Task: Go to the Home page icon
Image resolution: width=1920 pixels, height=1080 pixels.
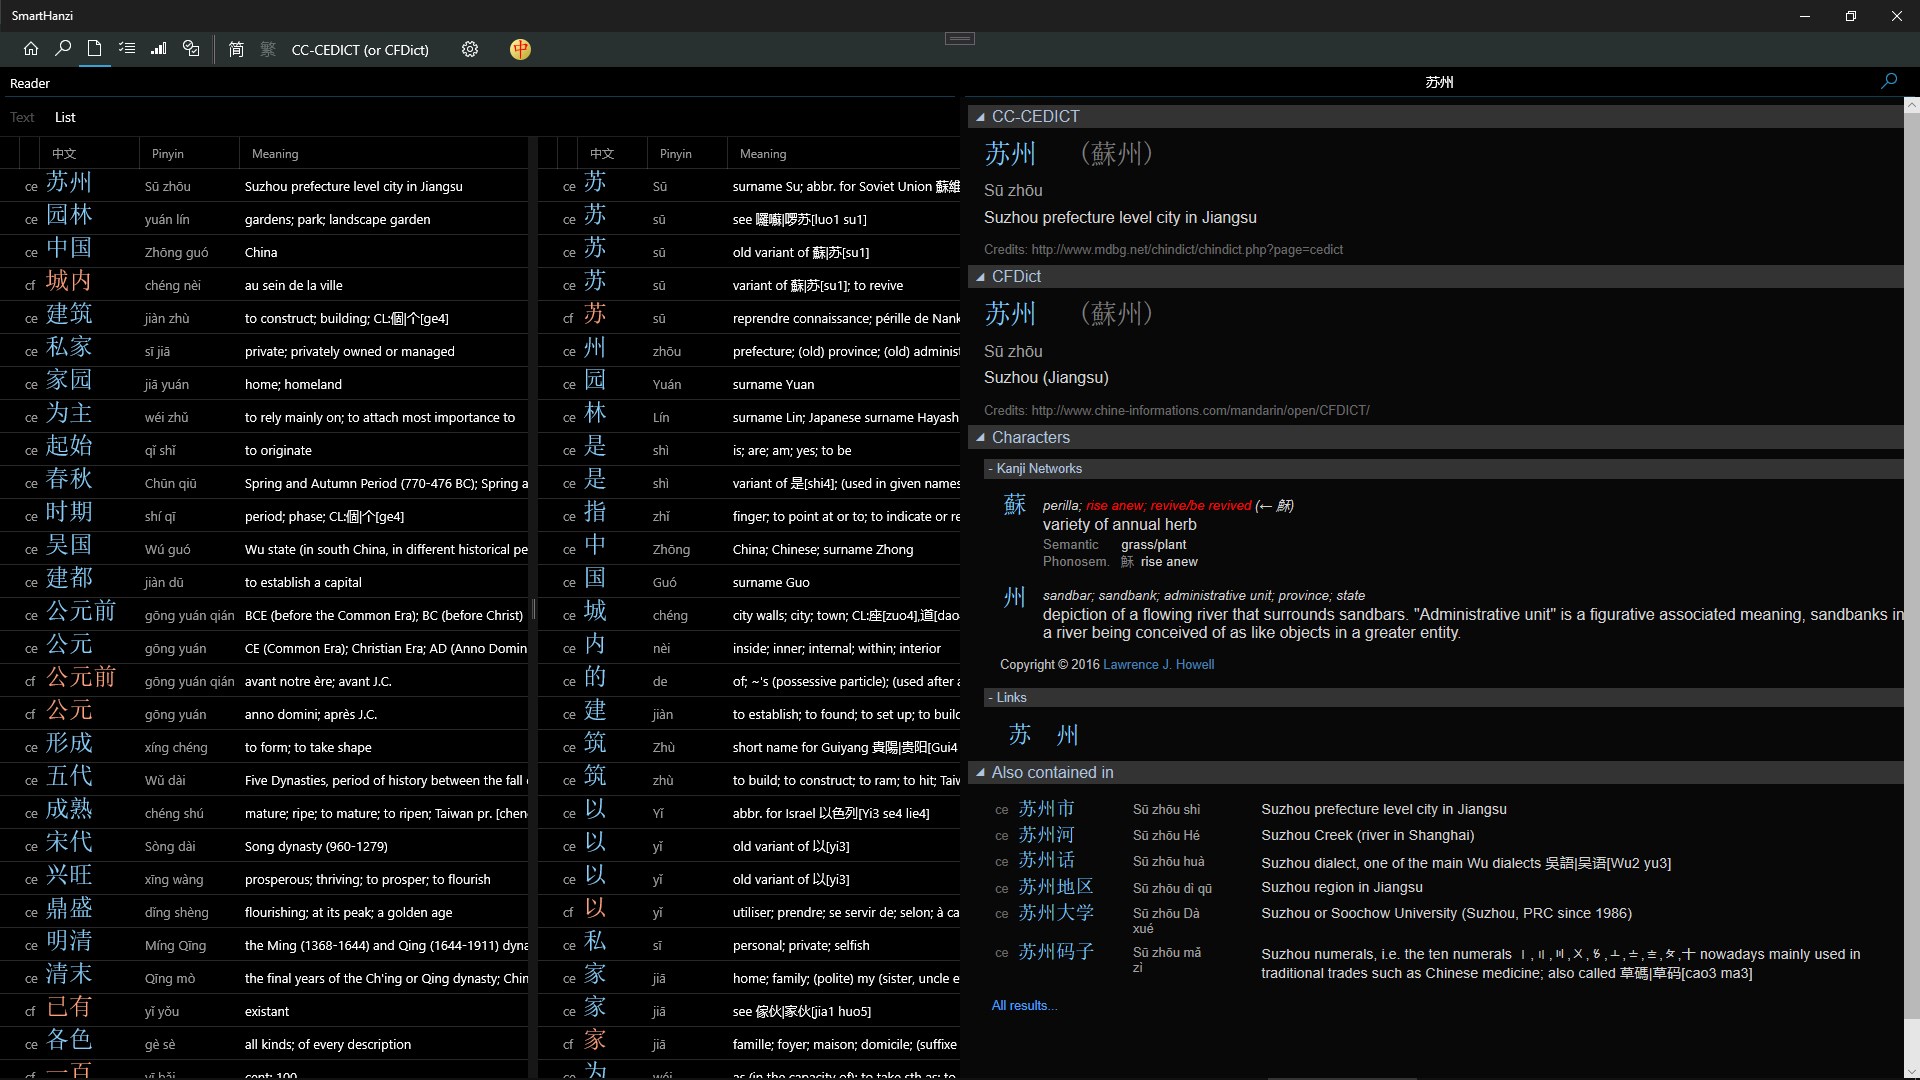Action: pos(31,48)
